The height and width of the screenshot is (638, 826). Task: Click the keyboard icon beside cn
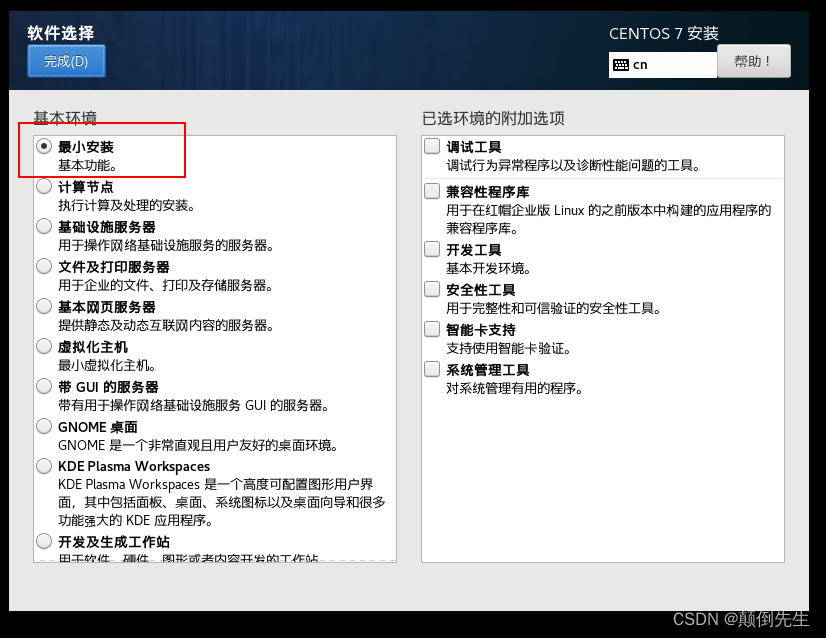pyautogui.click(x=621, y=65)
